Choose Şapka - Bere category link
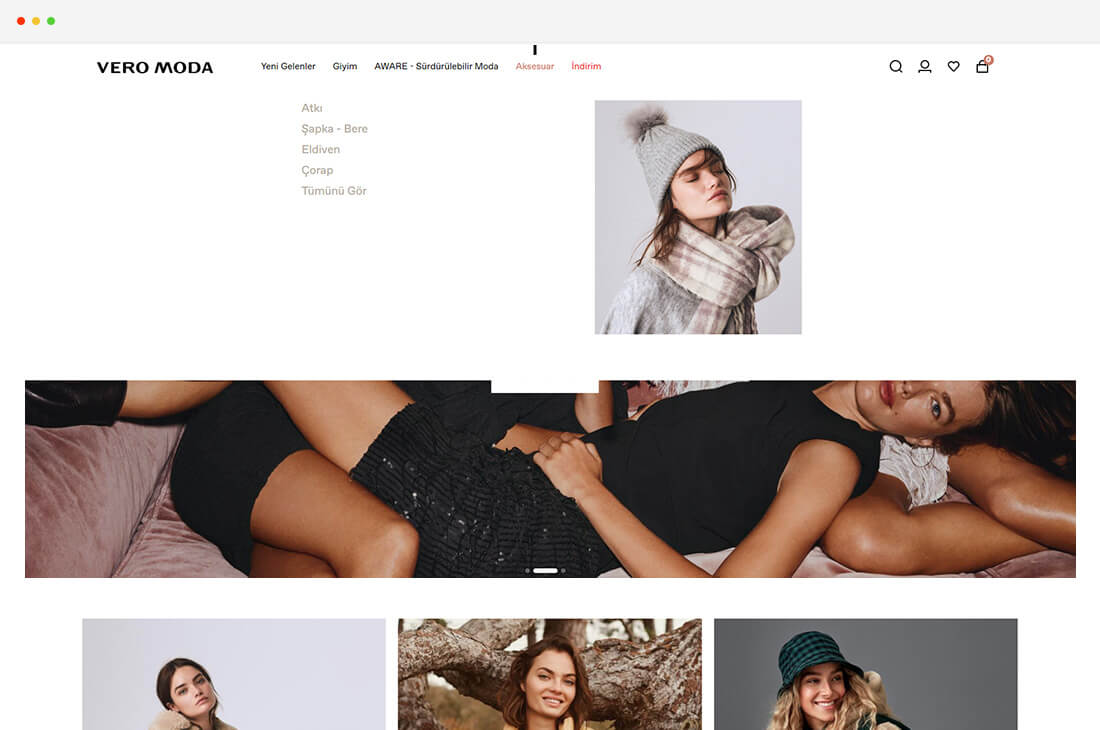 tap(335, 129)
